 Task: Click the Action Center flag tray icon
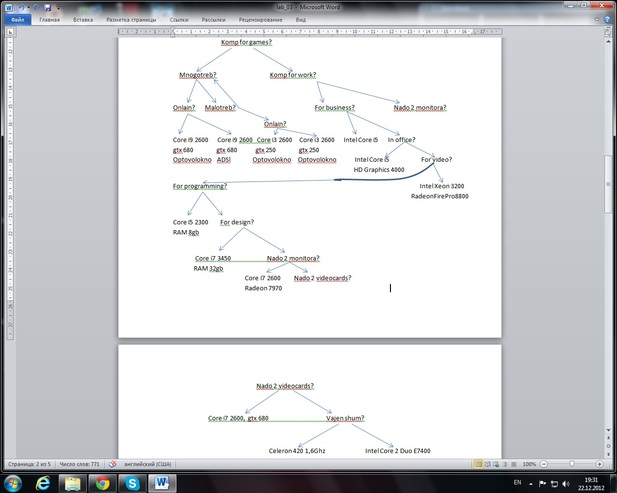pyautogui.click(x=542, y=484)
